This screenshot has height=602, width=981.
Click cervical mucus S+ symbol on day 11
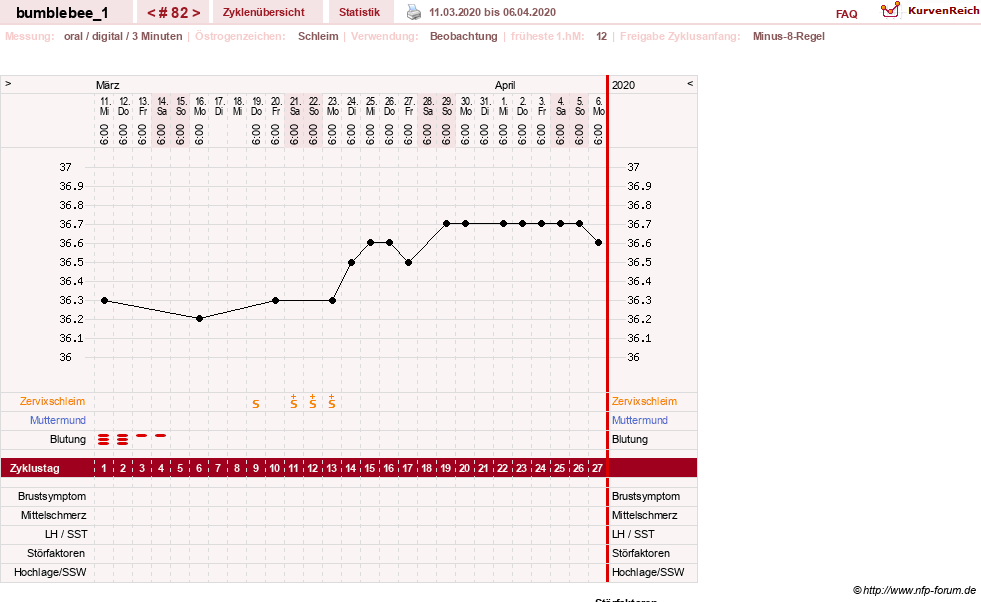(x=293, y=401)
